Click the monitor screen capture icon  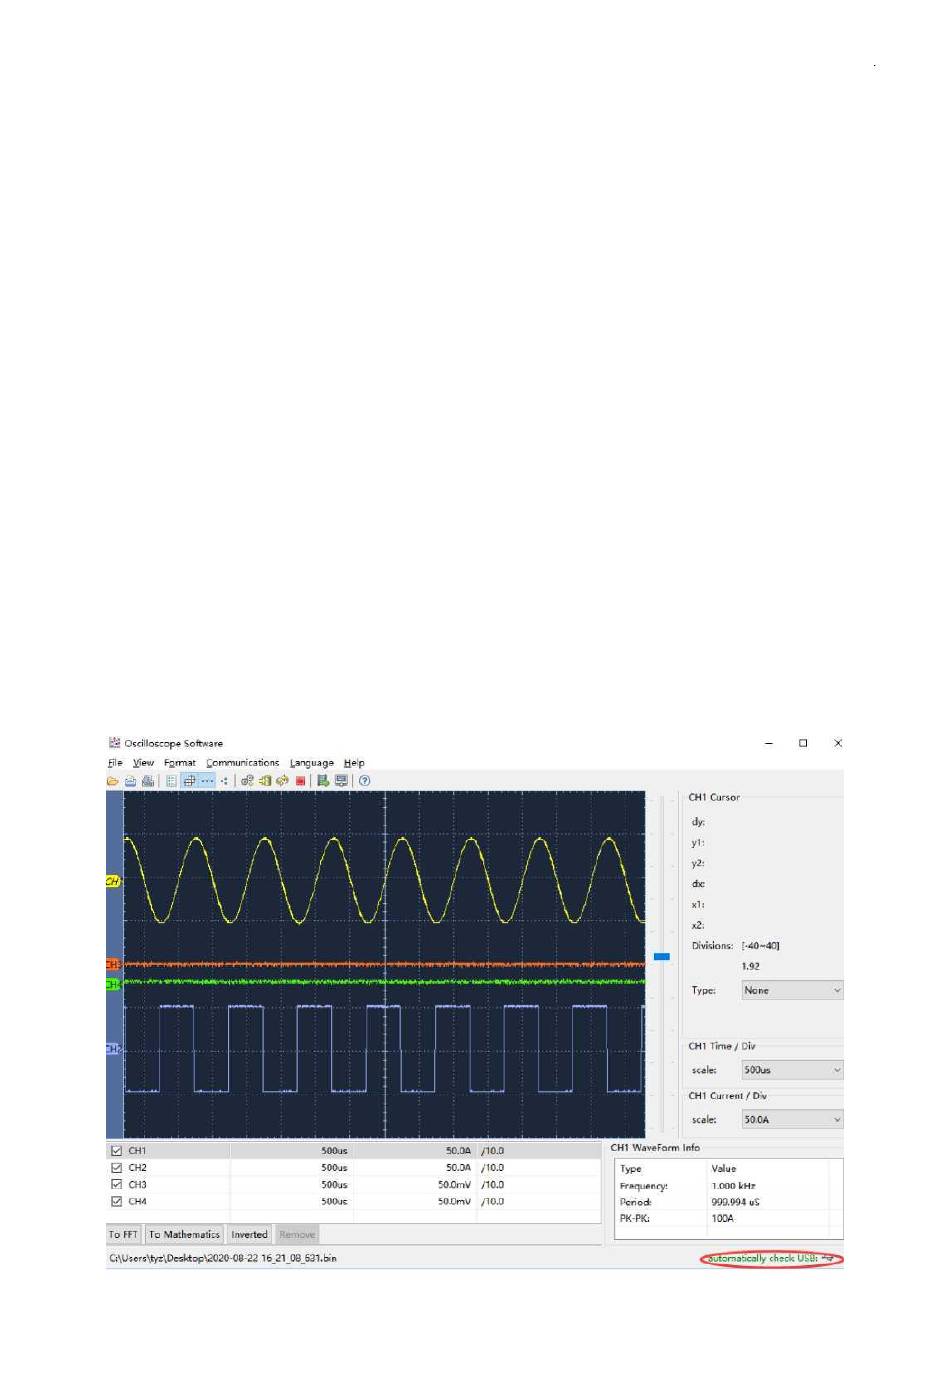(x=341, y=781)
